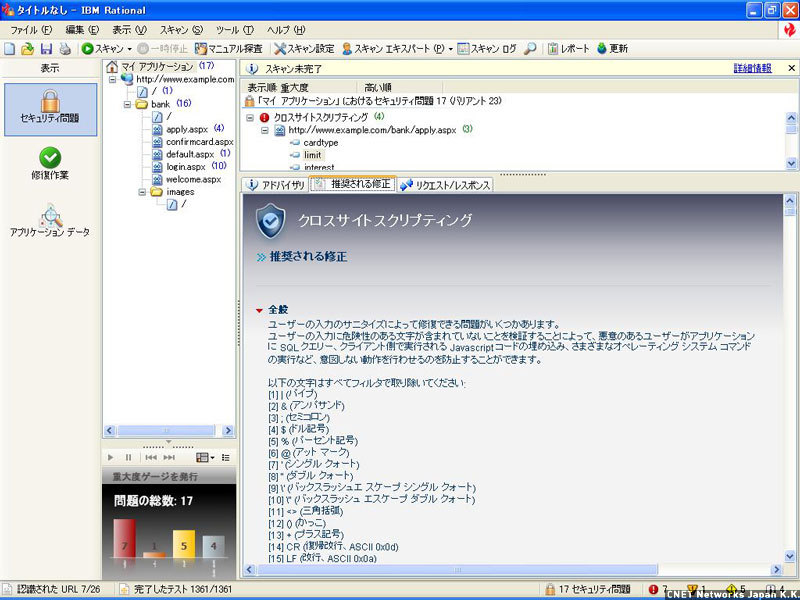Collapse the 全般 section triangle

click(x=259, y=311)
